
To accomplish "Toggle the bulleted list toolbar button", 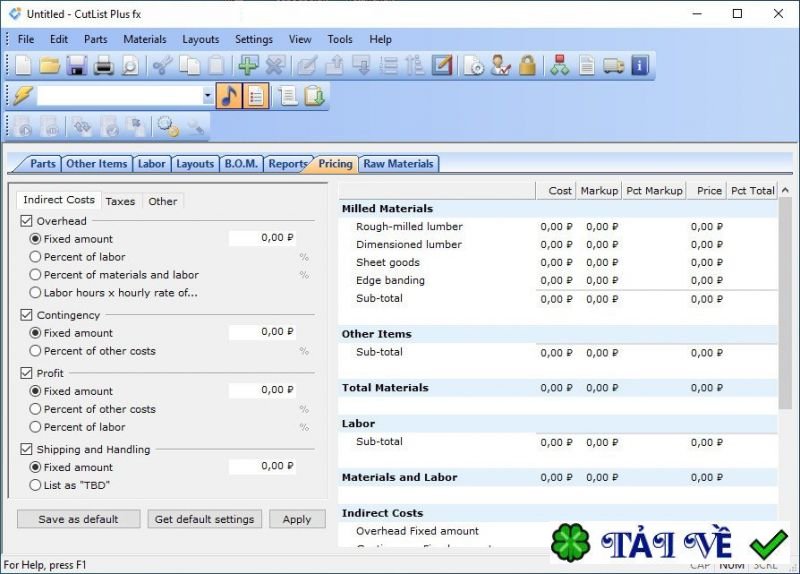I will [x=256, y=96].
